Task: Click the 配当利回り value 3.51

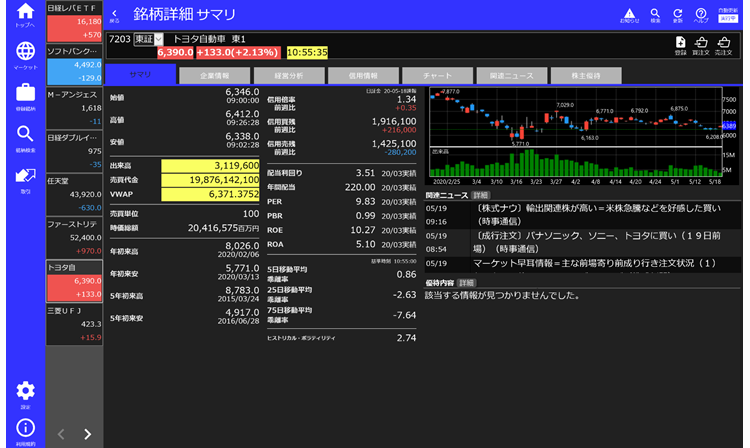Action: coord(365,173)
